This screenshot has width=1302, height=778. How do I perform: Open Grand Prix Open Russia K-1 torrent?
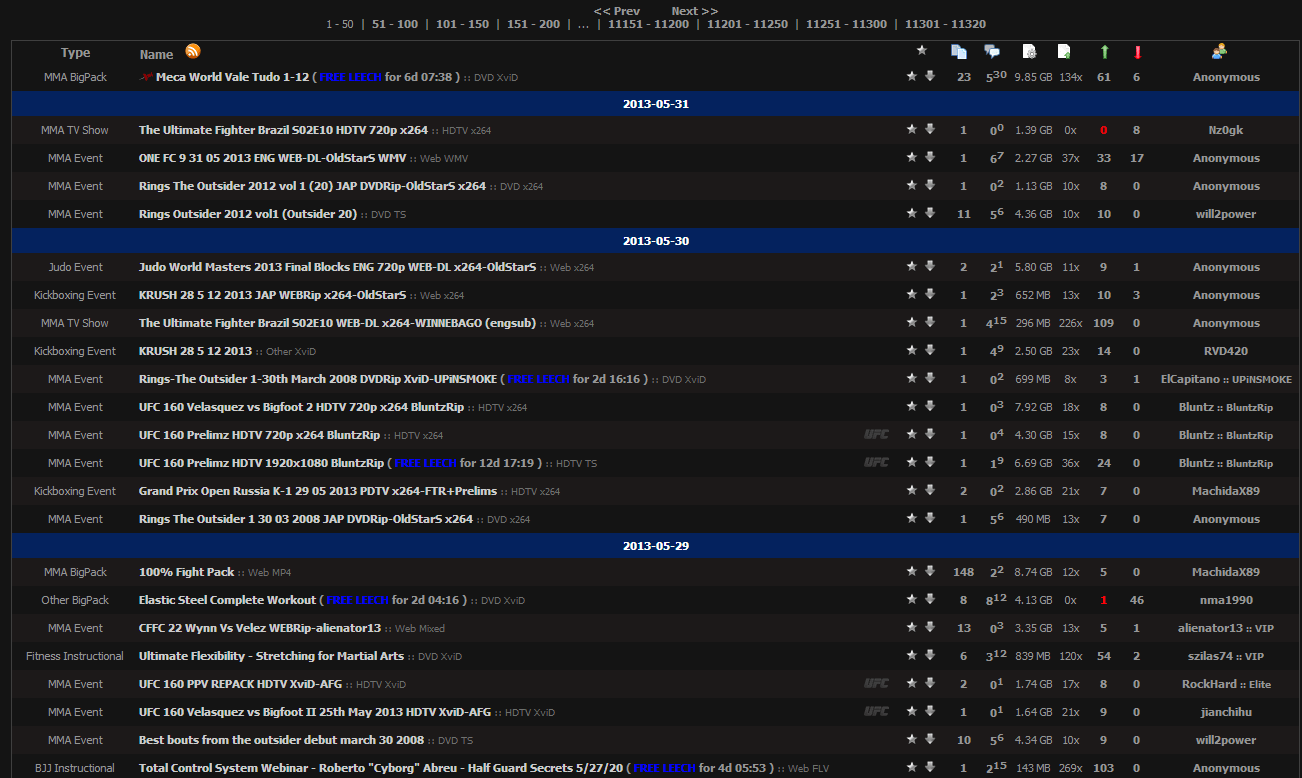[x=318, y=491]
